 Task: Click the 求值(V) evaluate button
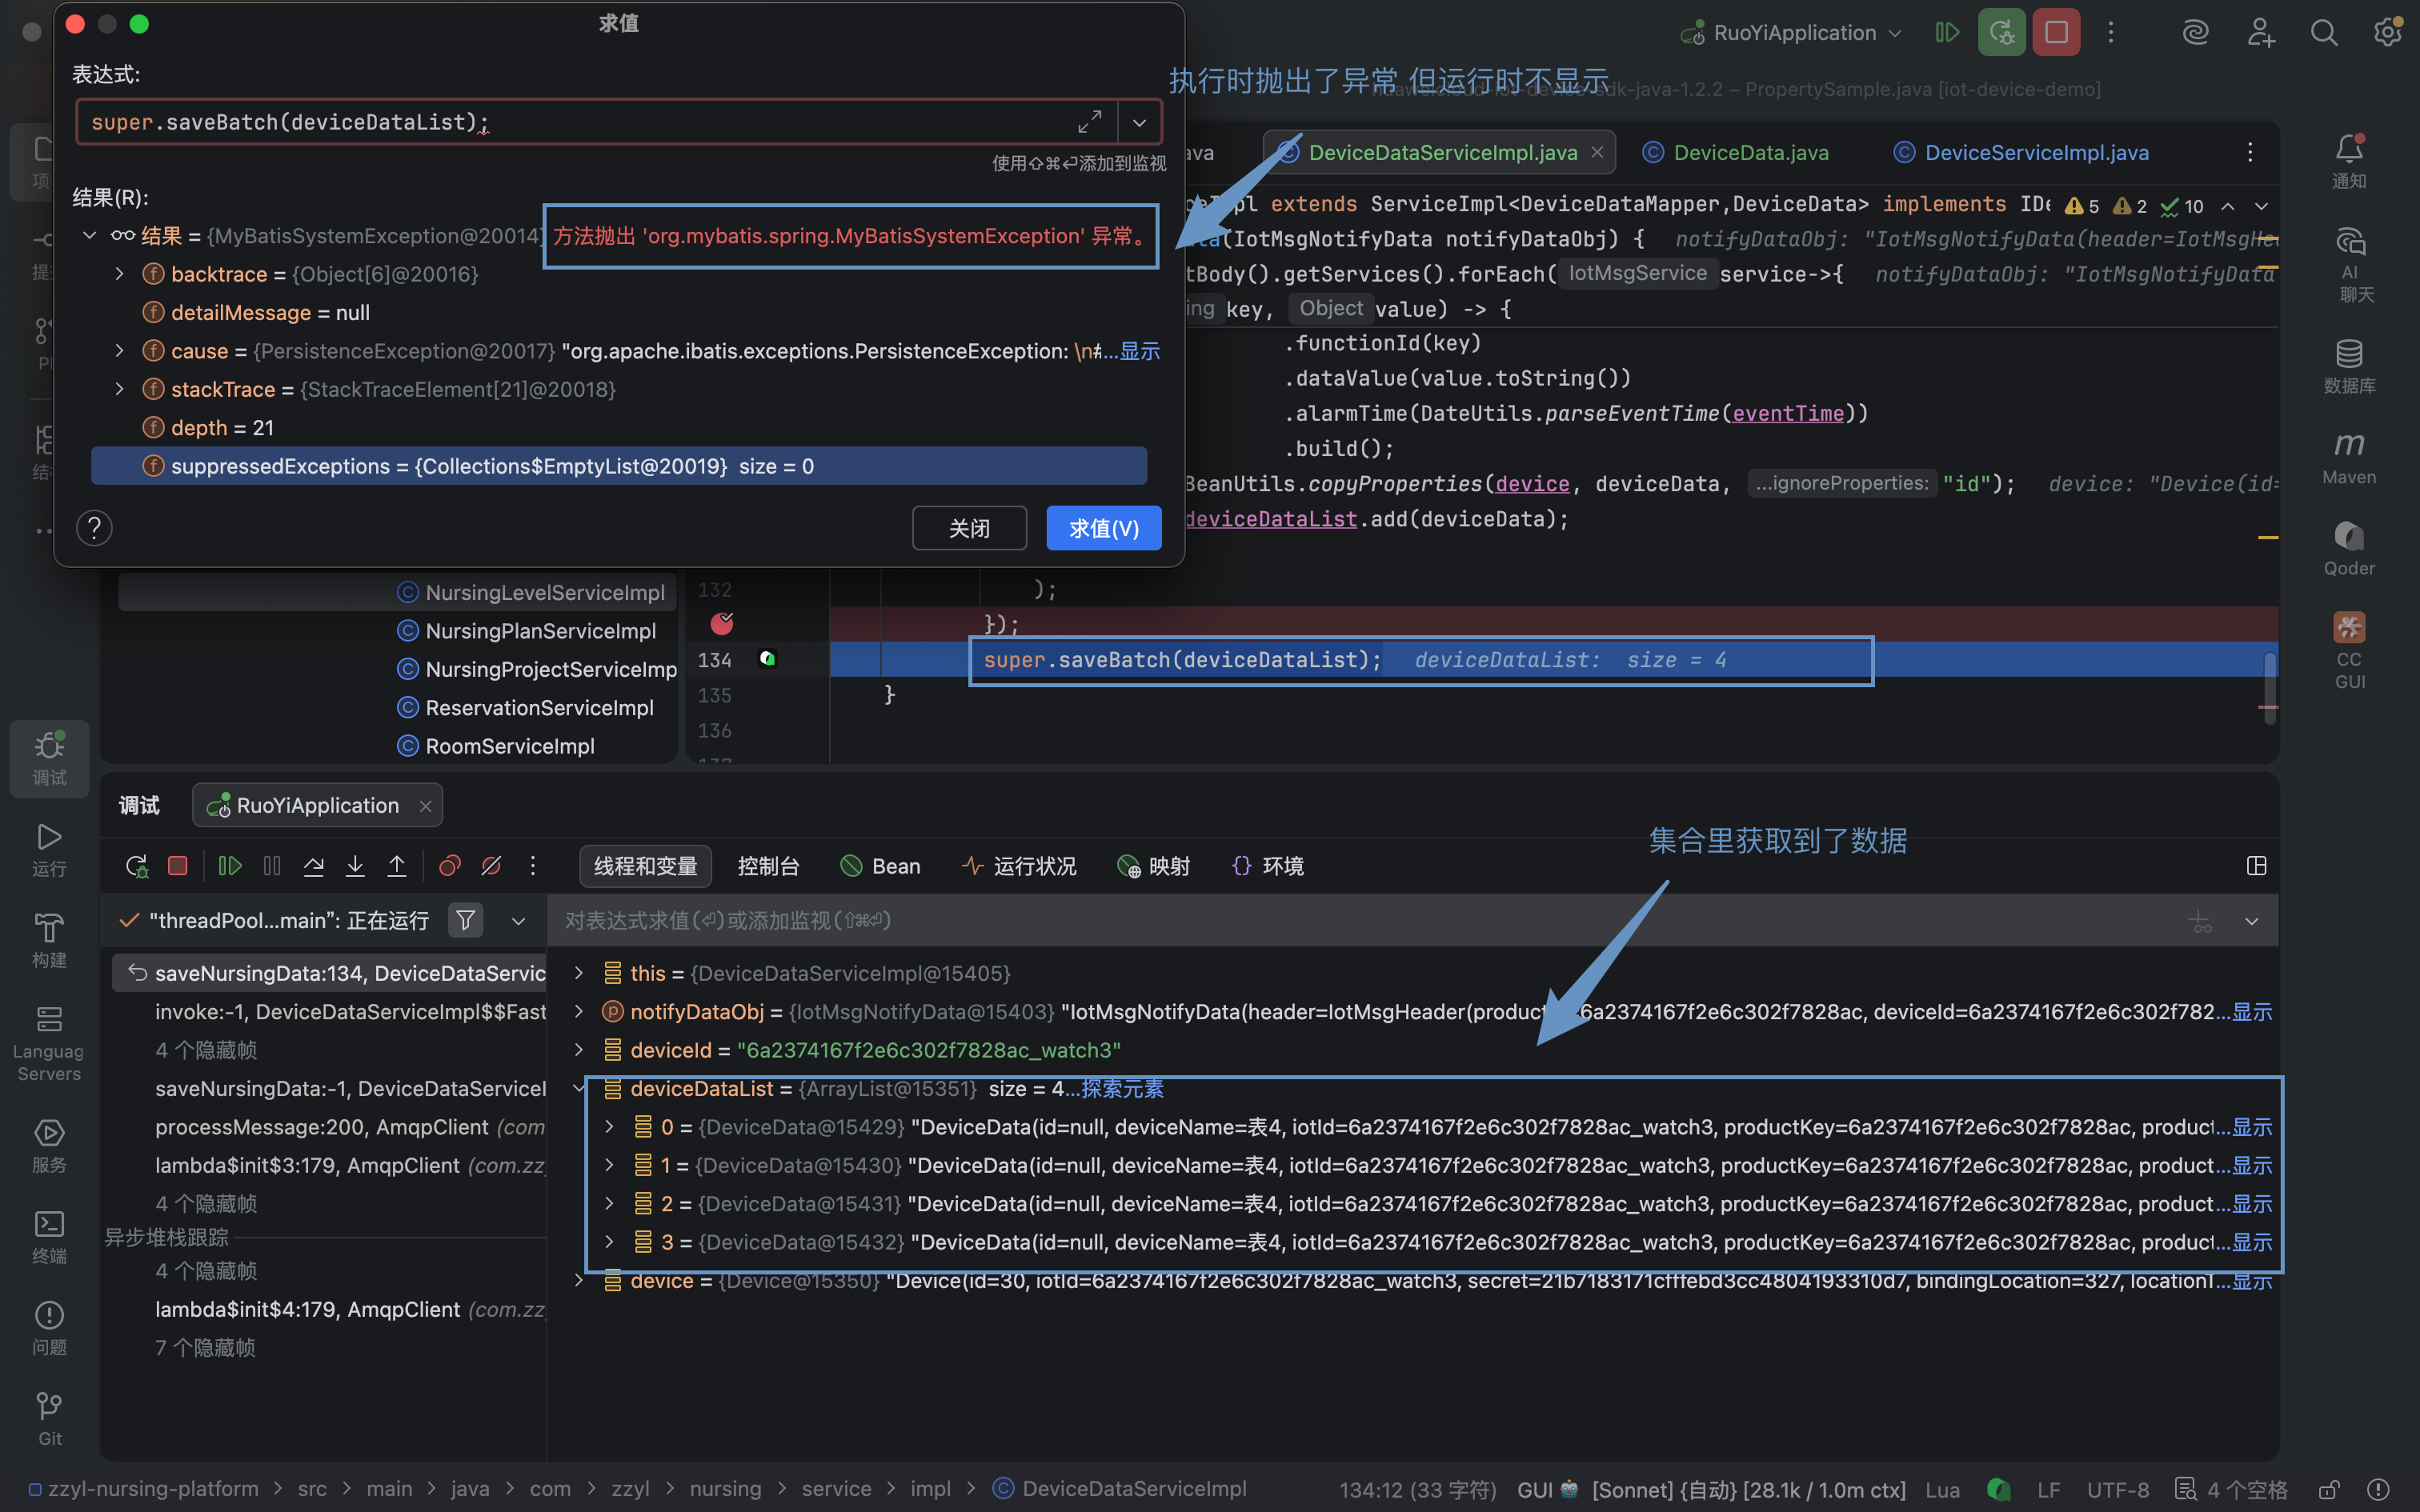[x=1104, y=528]
